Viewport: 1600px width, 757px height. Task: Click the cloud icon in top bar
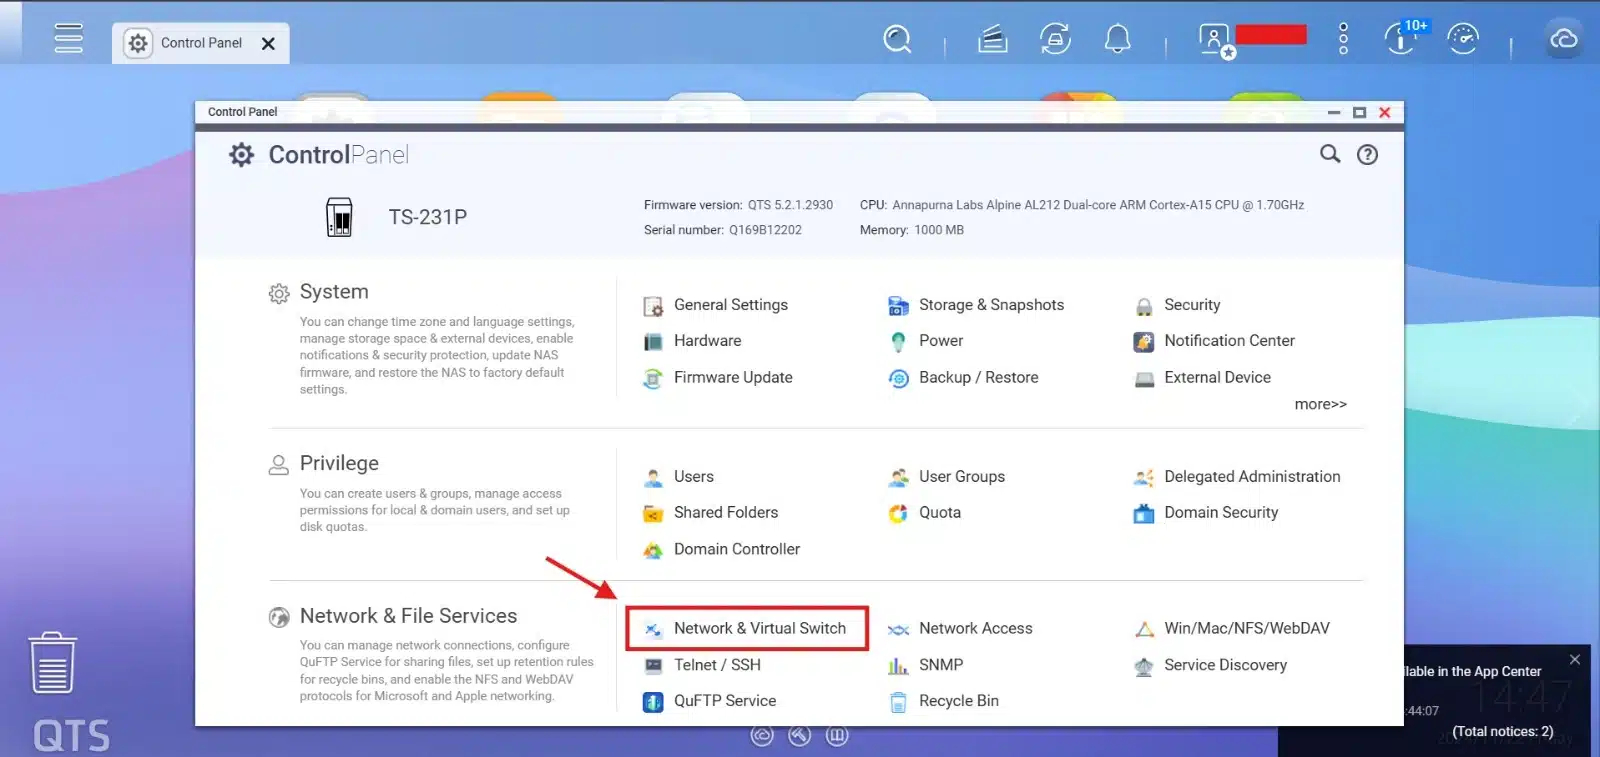pos(1563,39)
